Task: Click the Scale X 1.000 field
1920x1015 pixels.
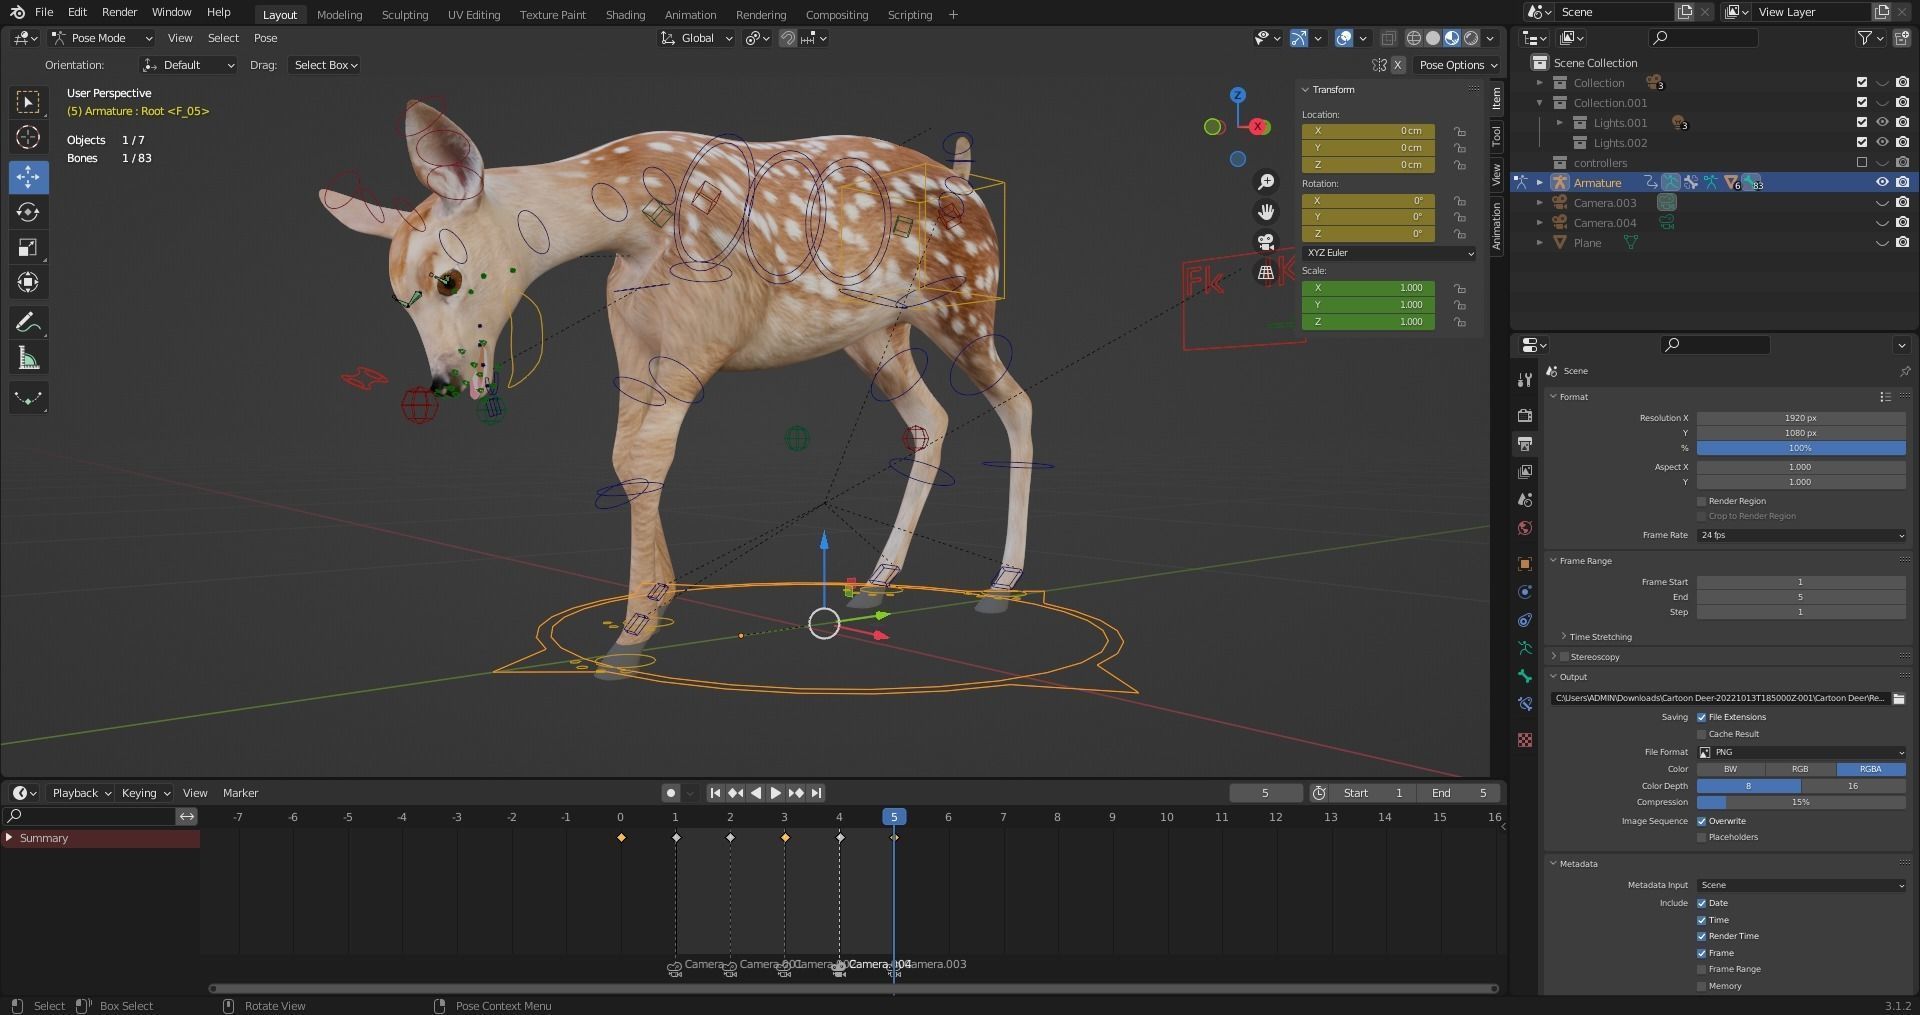Action: 1368,288
